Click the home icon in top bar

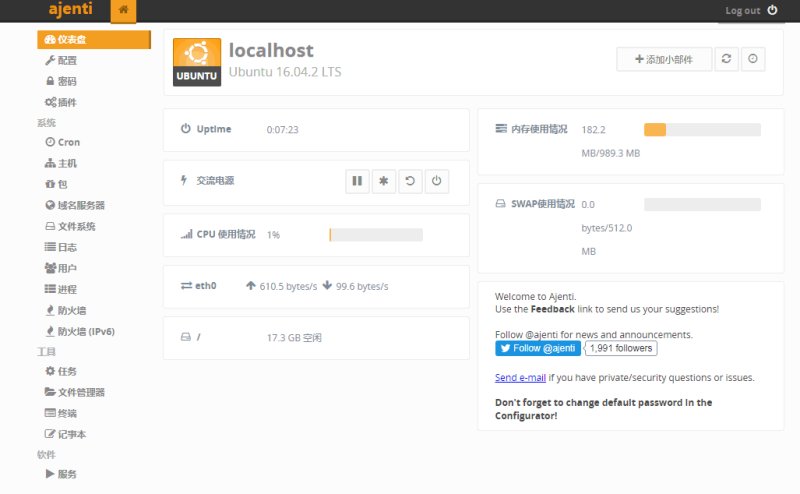click(123, 10)
